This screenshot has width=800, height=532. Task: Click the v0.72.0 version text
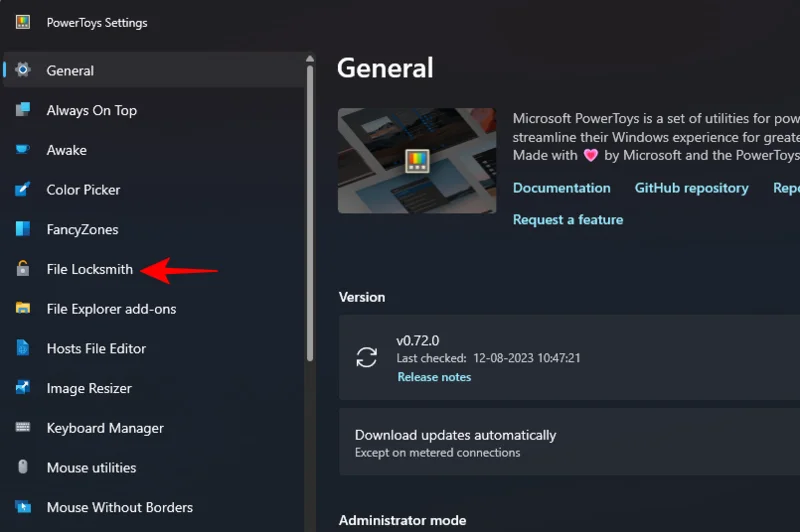[x=418, y=340]
